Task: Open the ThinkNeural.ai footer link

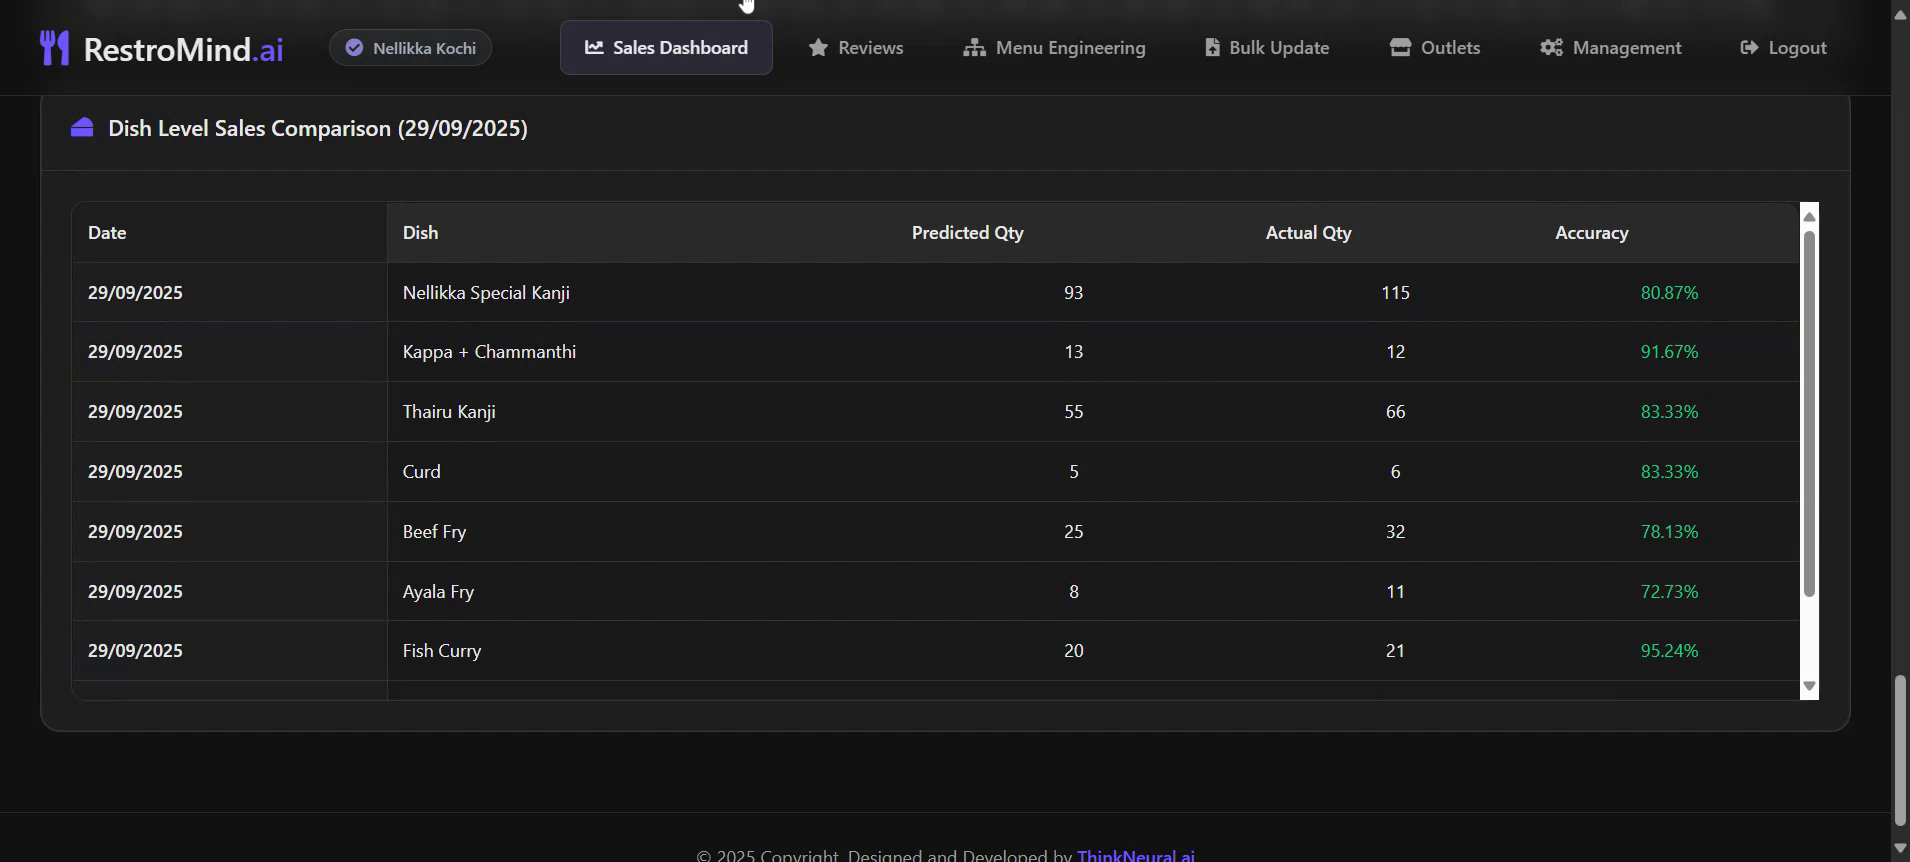Action: tap(1136, 855)
